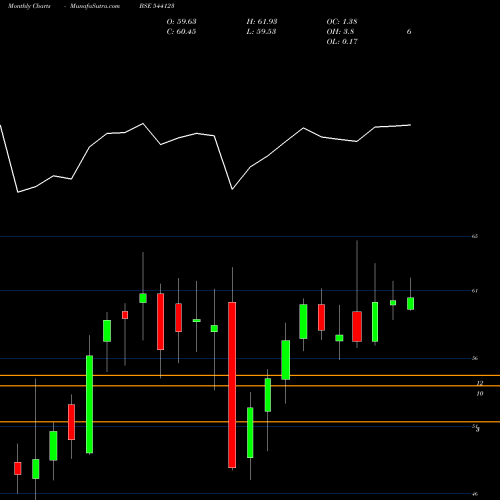
Task: Click price axis label '56'
Action: [x=475, y=358]
